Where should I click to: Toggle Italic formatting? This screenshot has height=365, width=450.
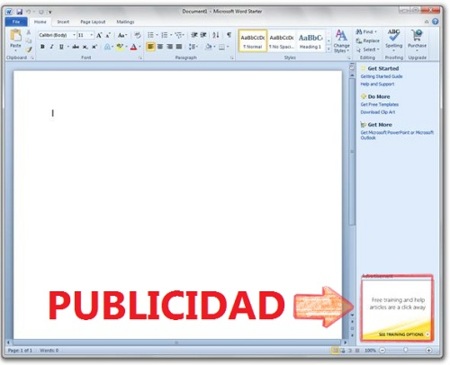(x=52, y=47)
